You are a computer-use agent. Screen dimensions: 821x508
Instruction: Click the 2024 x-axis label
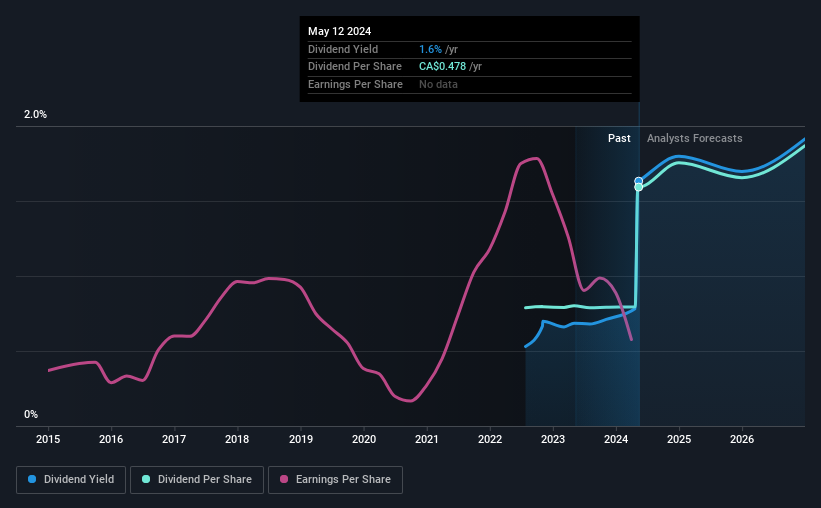pyautogui.click(x=616, y=439)
